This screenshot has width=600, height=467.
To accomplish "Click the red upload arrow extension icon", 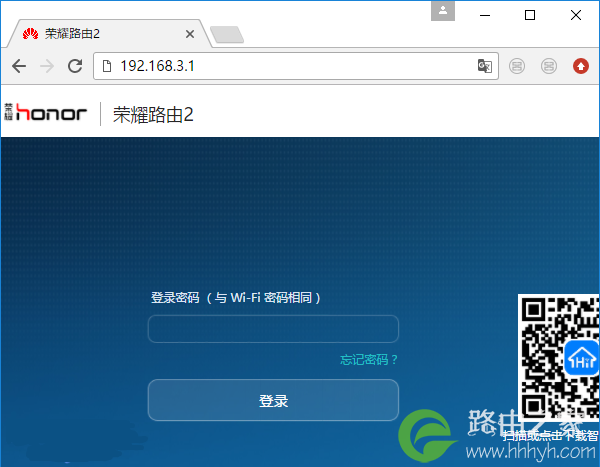I will pyautogui.click(x=580, y=66).
